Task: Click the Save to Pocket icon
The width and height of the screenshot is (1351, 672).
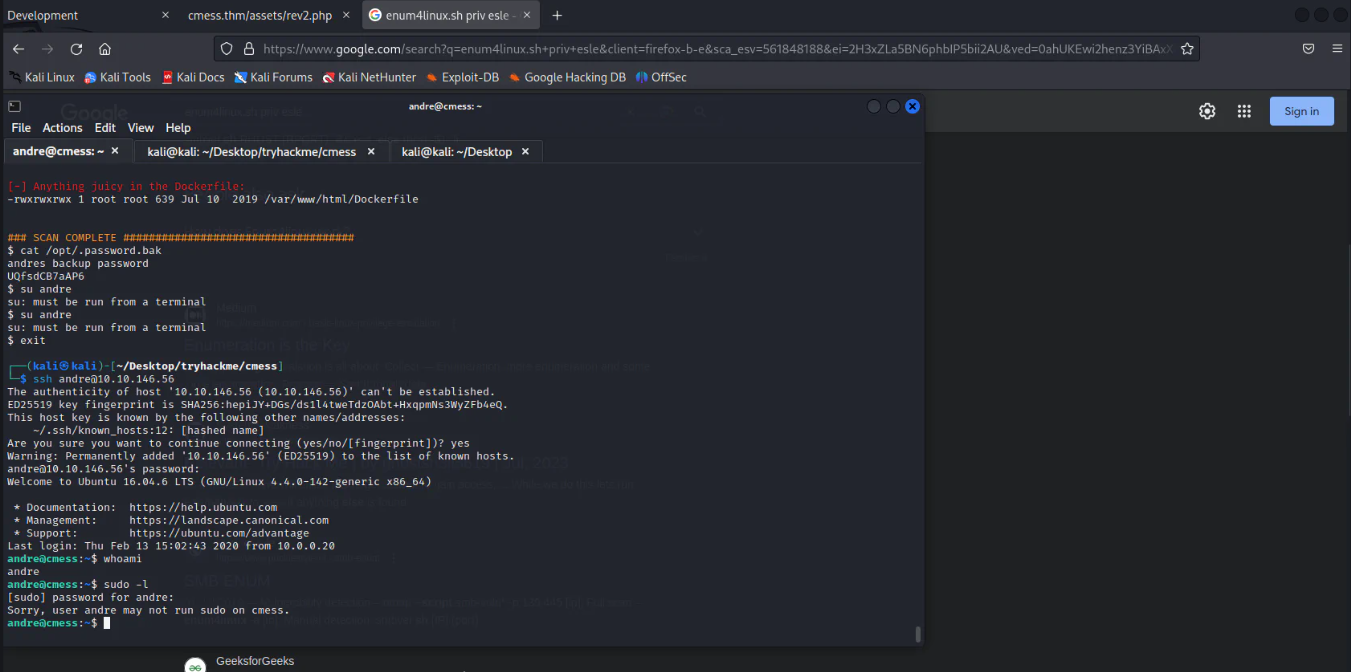Action: point(1308,49)
